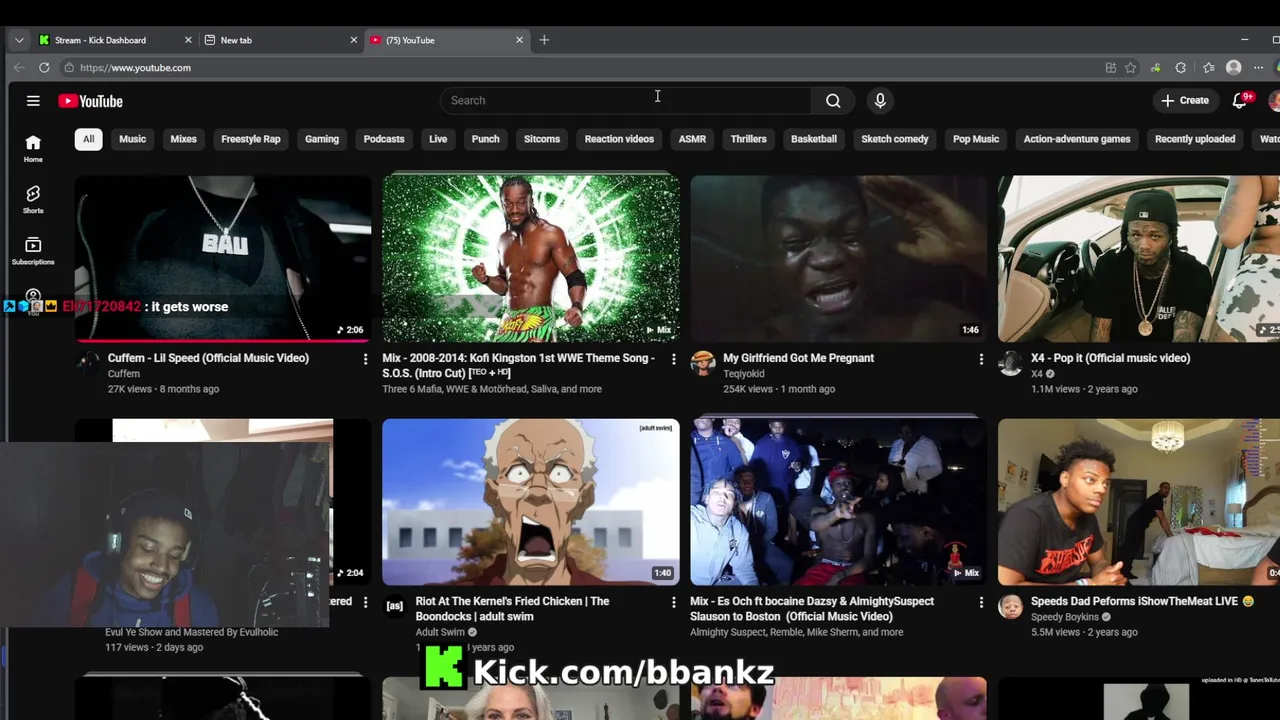Go back using browser back arrow
The width and height of the screenshot is (1280, 720).
[x=19, y=67]
